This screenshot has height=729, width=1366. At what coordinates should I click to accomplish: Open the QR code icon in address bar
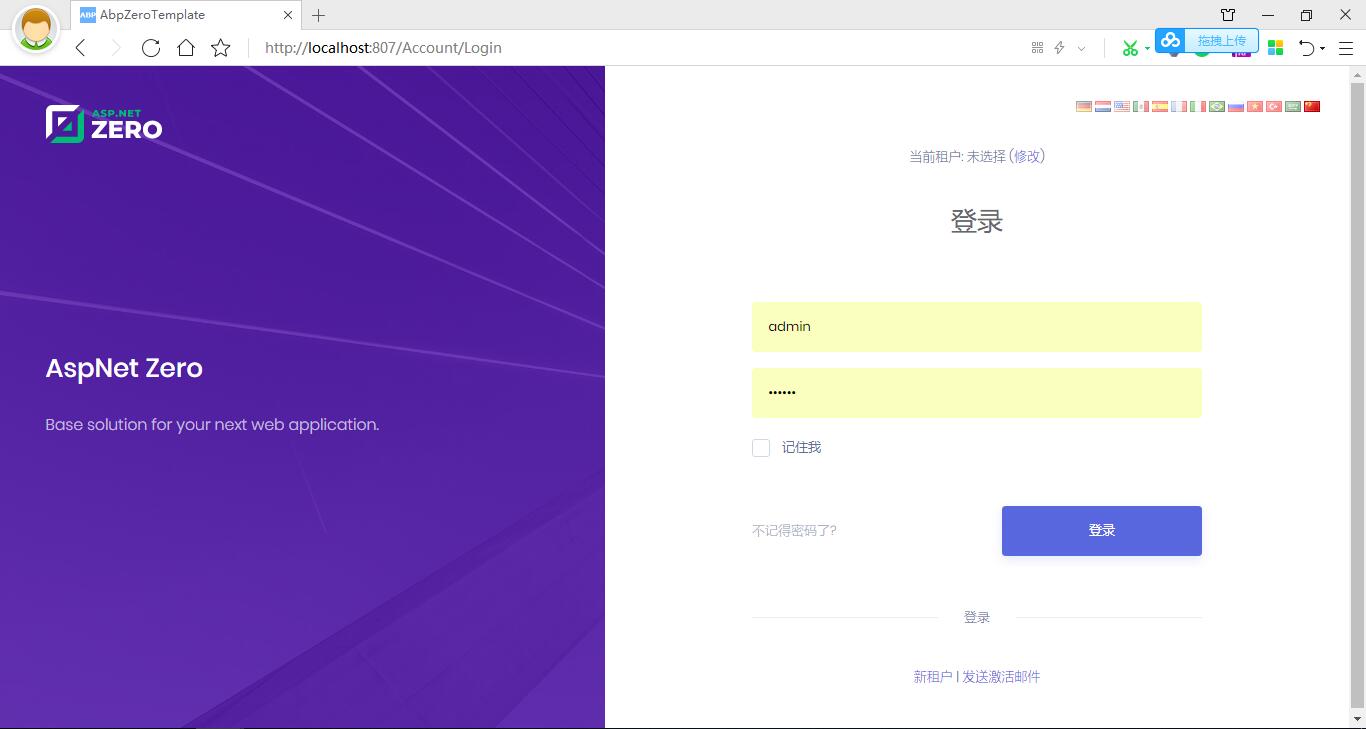pos(1037,48)
